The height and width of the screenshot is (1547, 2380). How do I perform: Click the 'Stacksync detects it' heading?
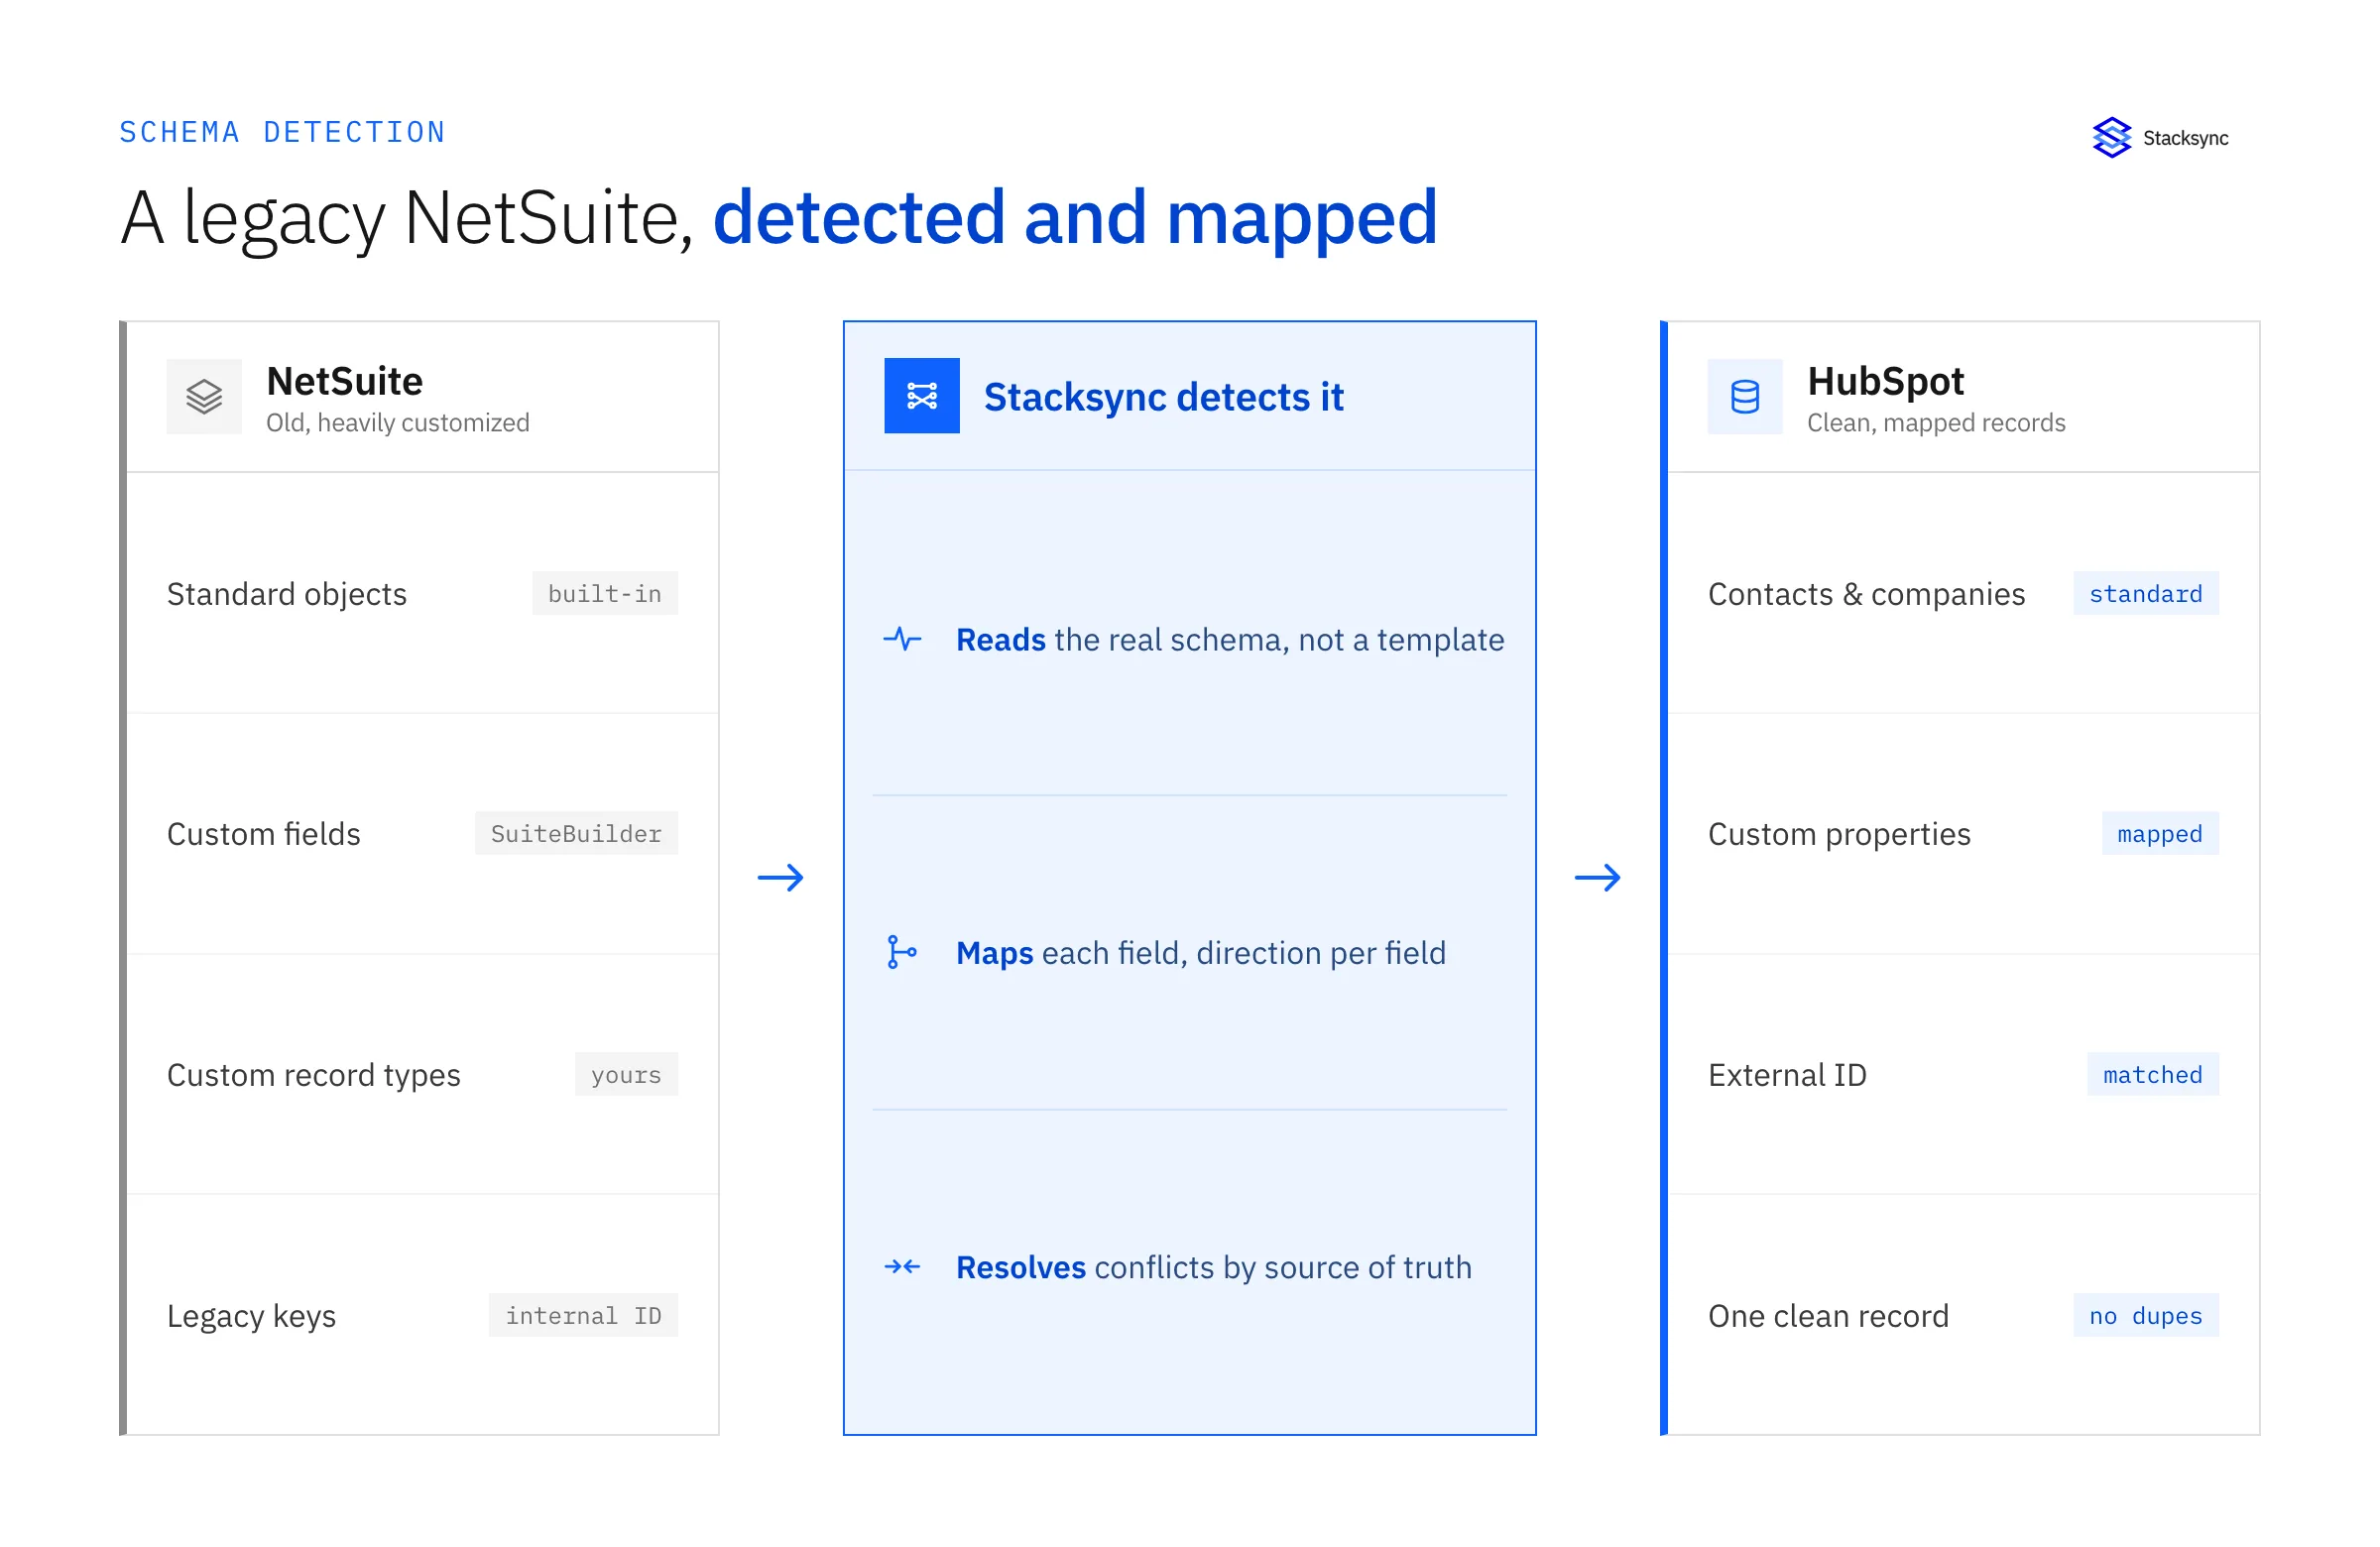click(x=1163, y=397)
